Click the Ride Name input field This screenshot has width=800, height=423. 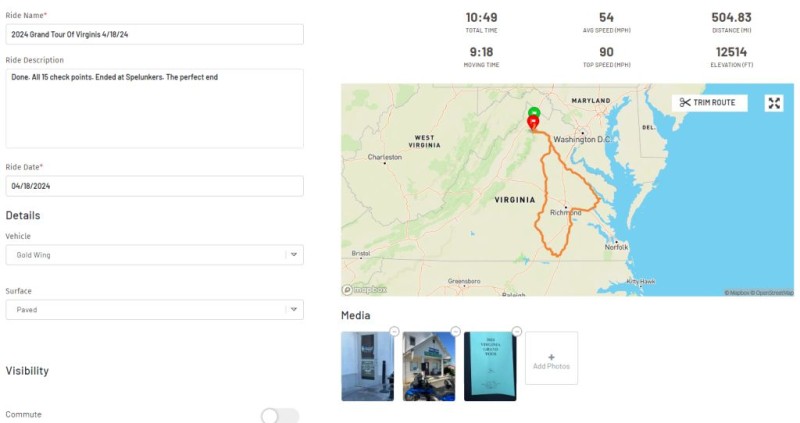click(154, 34)
